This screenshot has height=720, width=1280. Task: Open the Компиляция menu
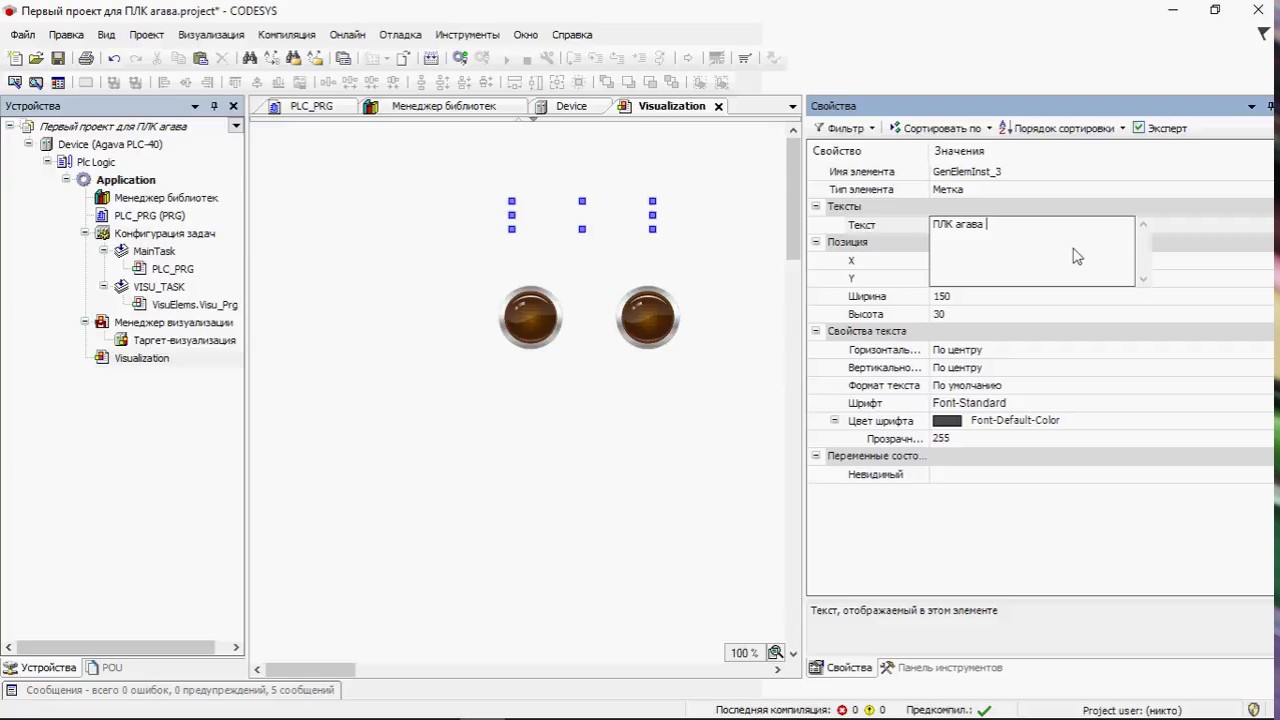286,35
